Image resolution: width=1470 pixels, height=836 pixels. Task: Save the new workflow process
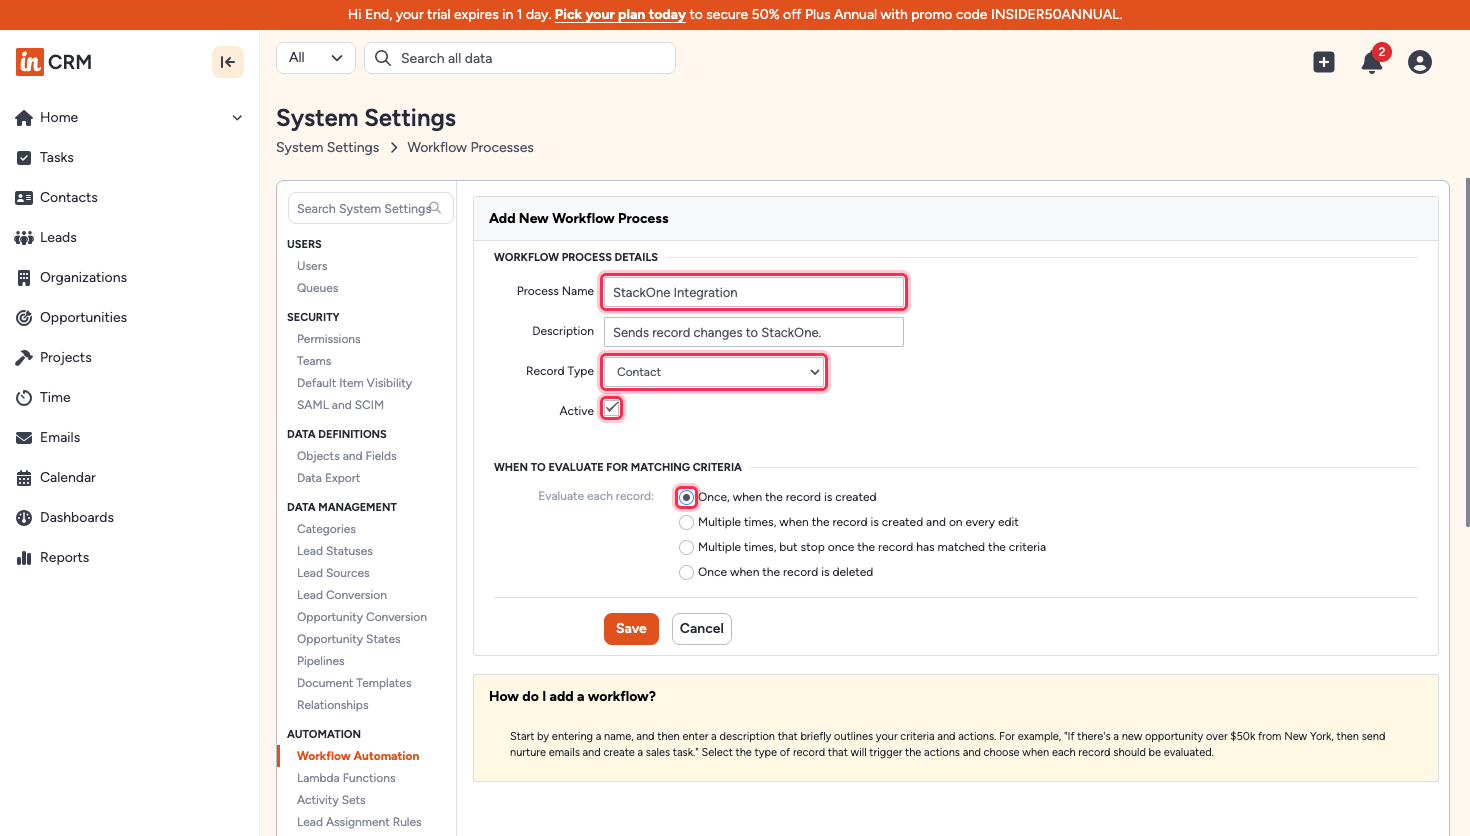click(631, 629)
